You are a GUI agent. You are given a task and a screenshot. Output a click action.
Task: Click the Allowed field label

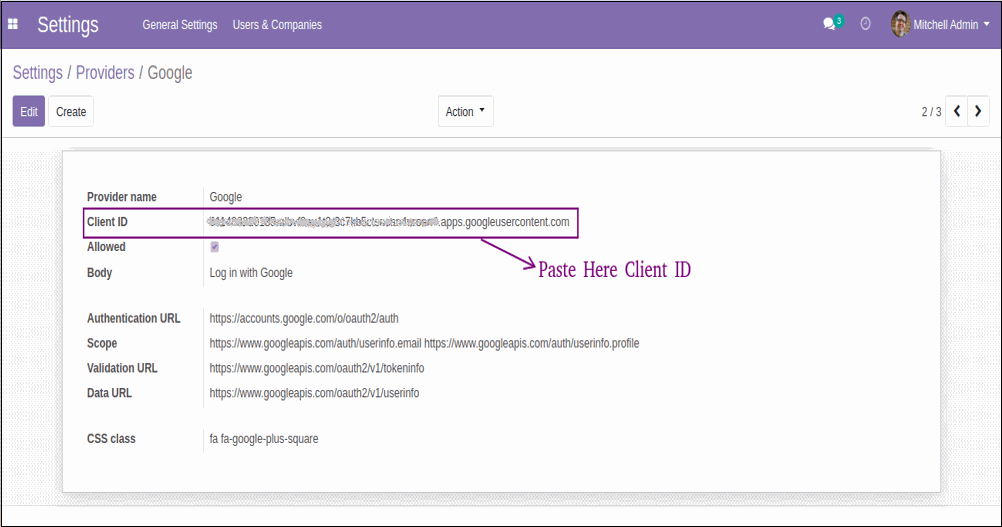[106, 247]
